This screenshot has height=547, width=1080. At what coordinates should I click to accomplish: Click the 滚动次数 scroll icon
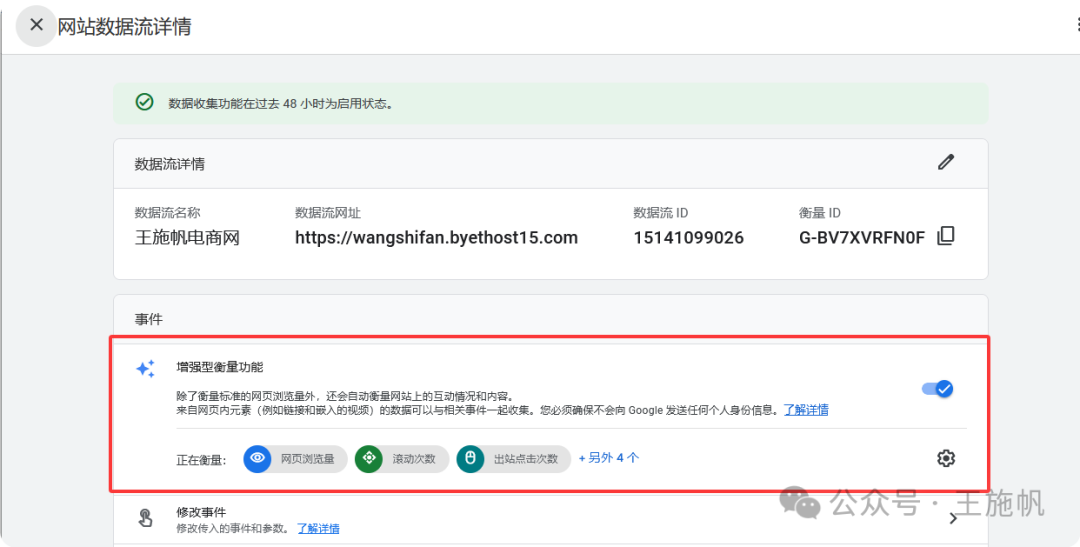click(x=368, y=458)
